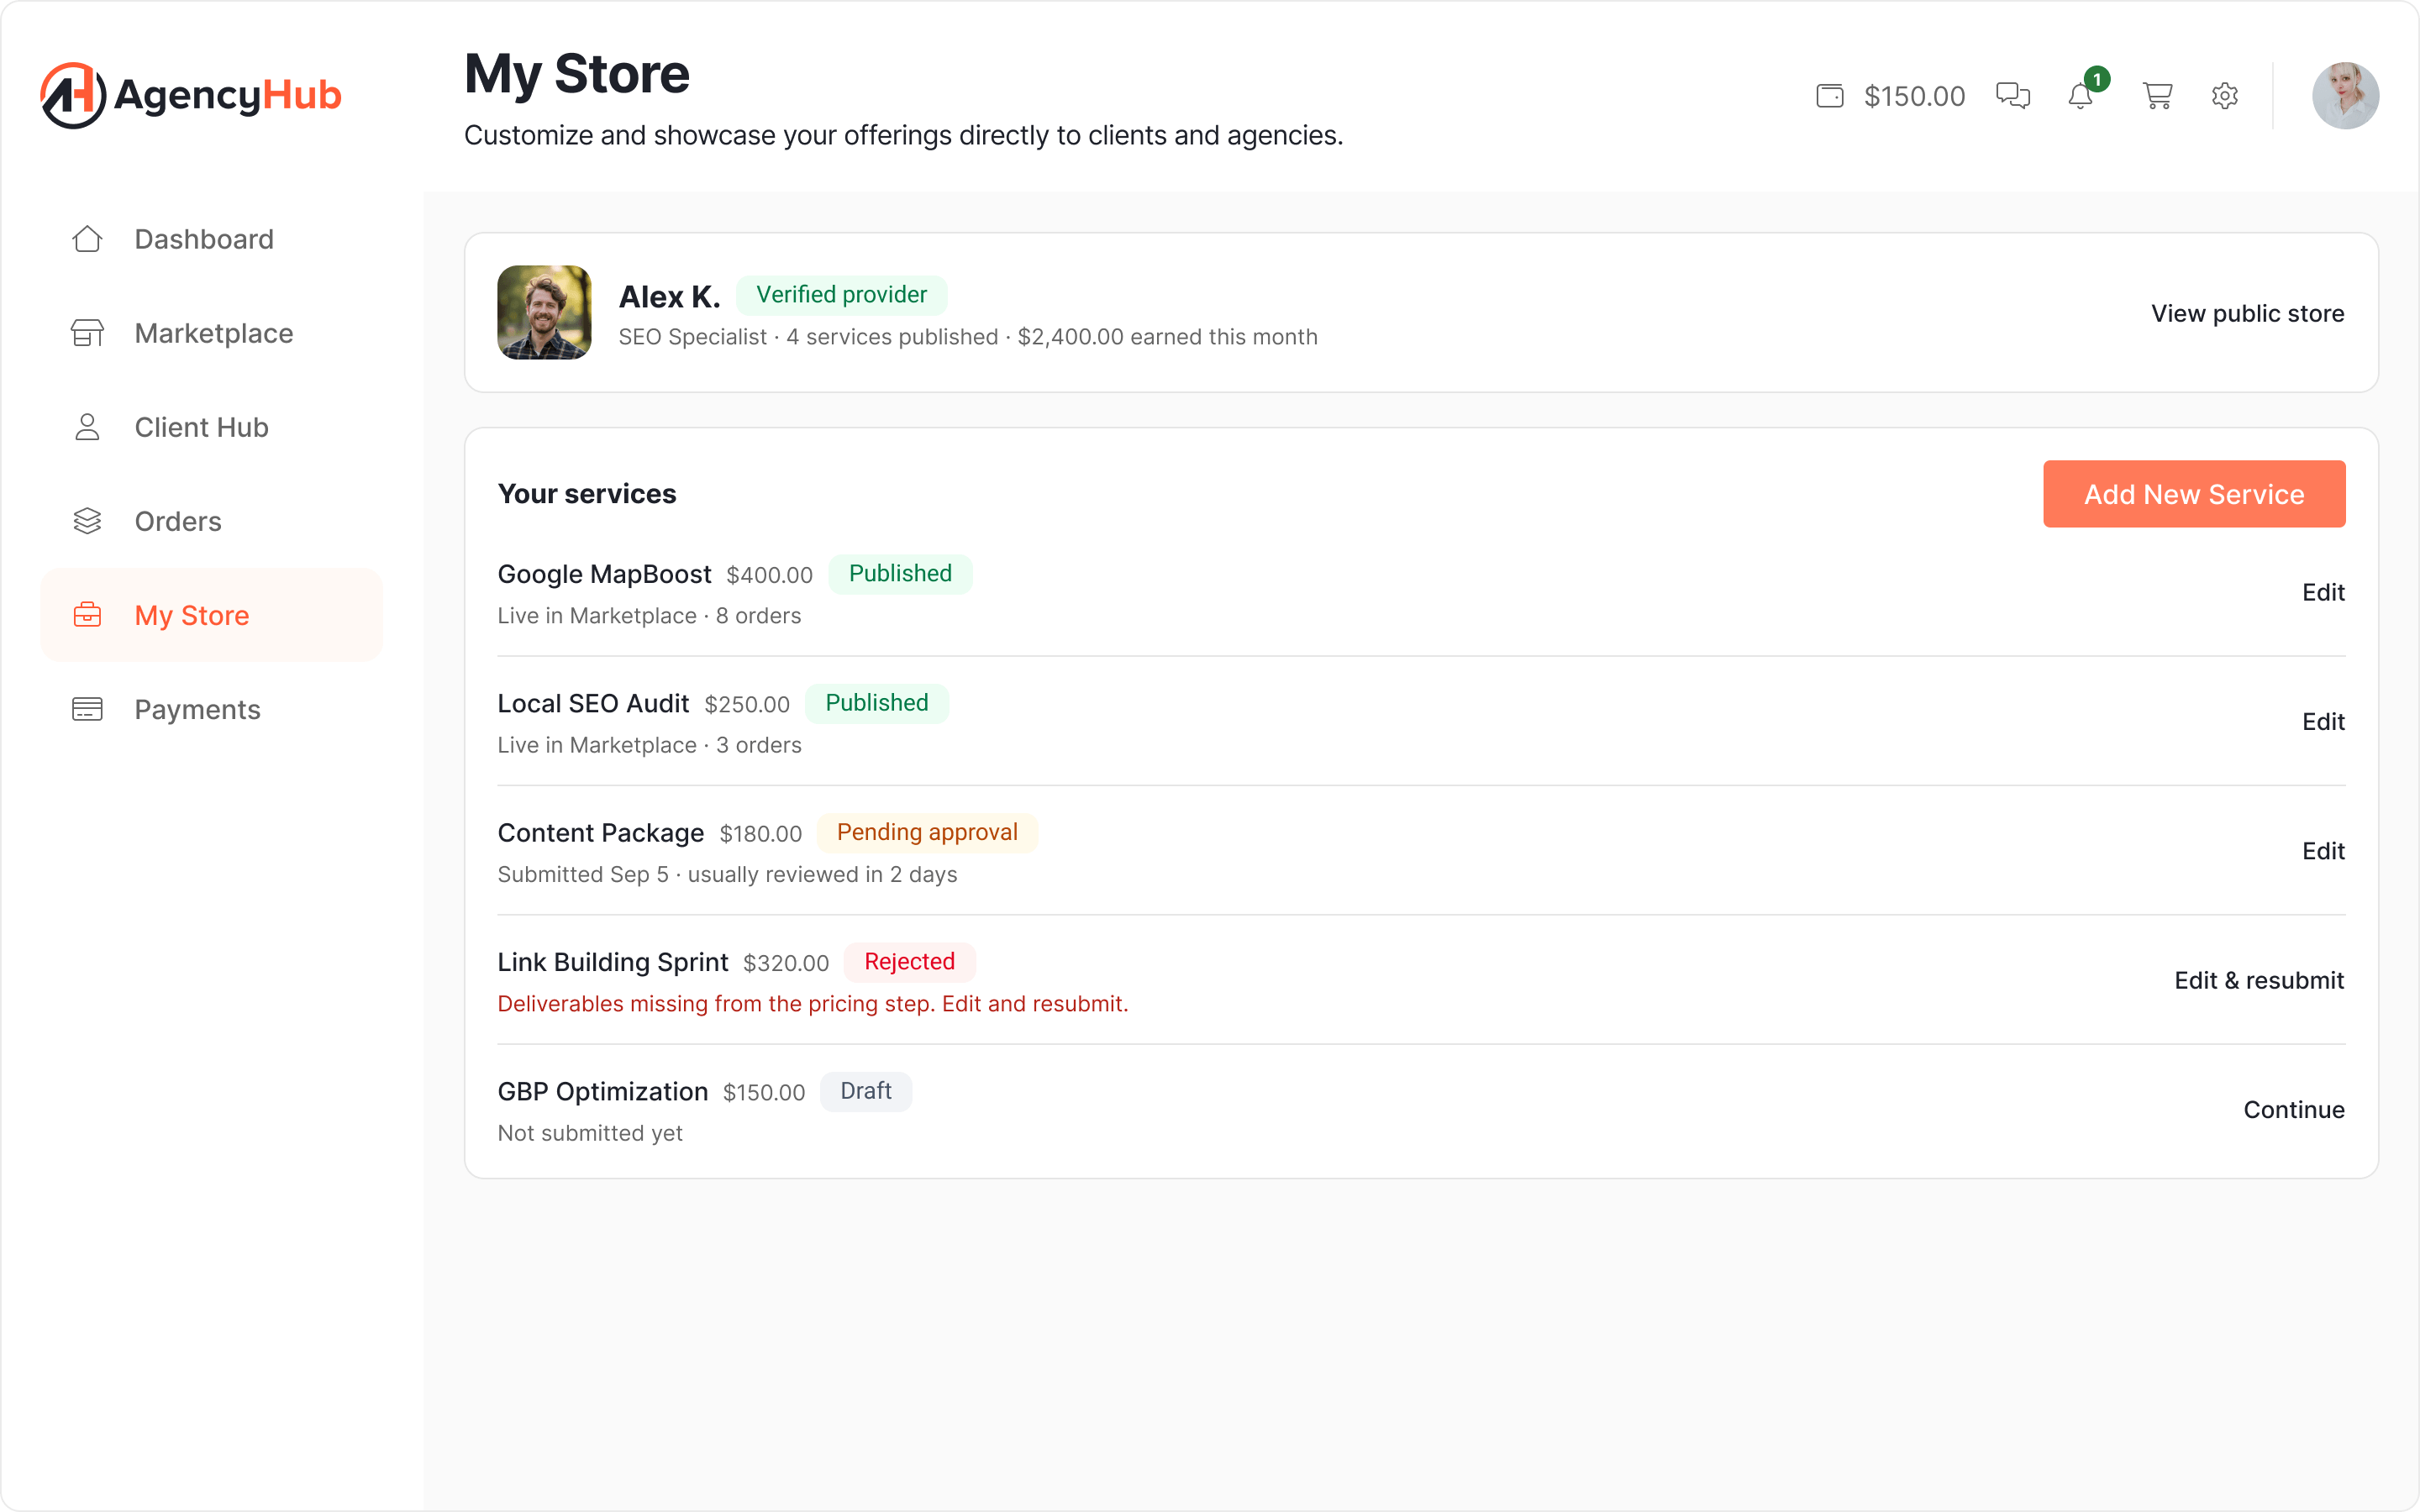2420x1512 pixels.
Task: Go to Dashboard in the sidebar
Action: tap(212, 239)
